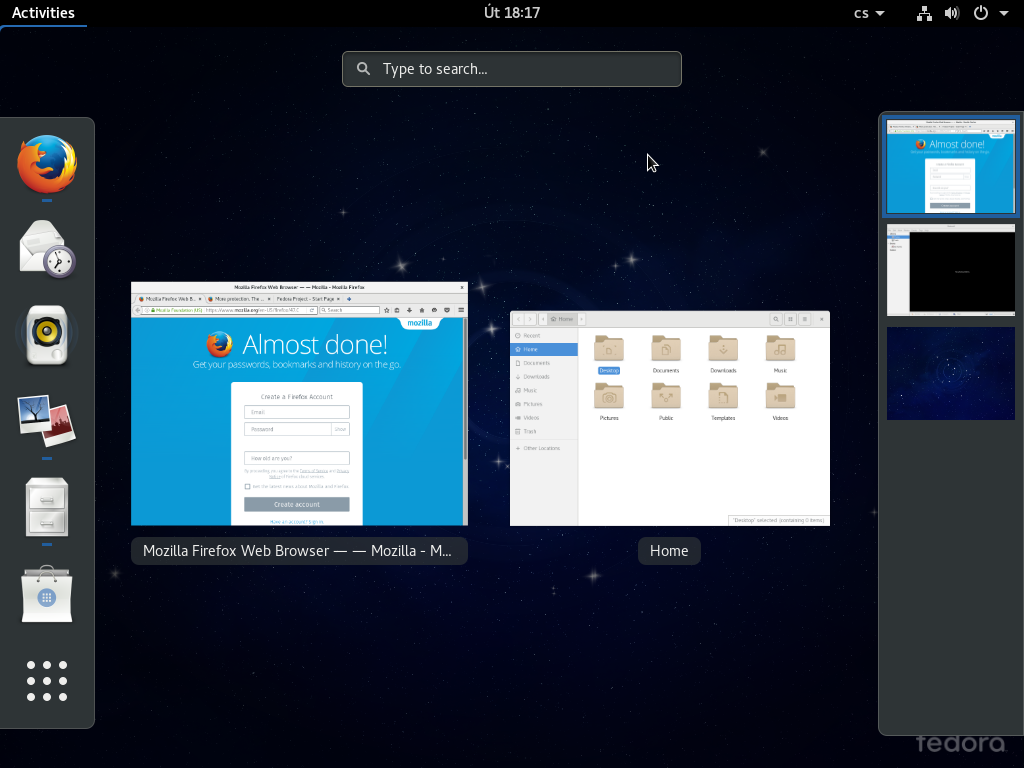Click the Home window caption label
1024x768 pixels.
(x=669, y=551)
